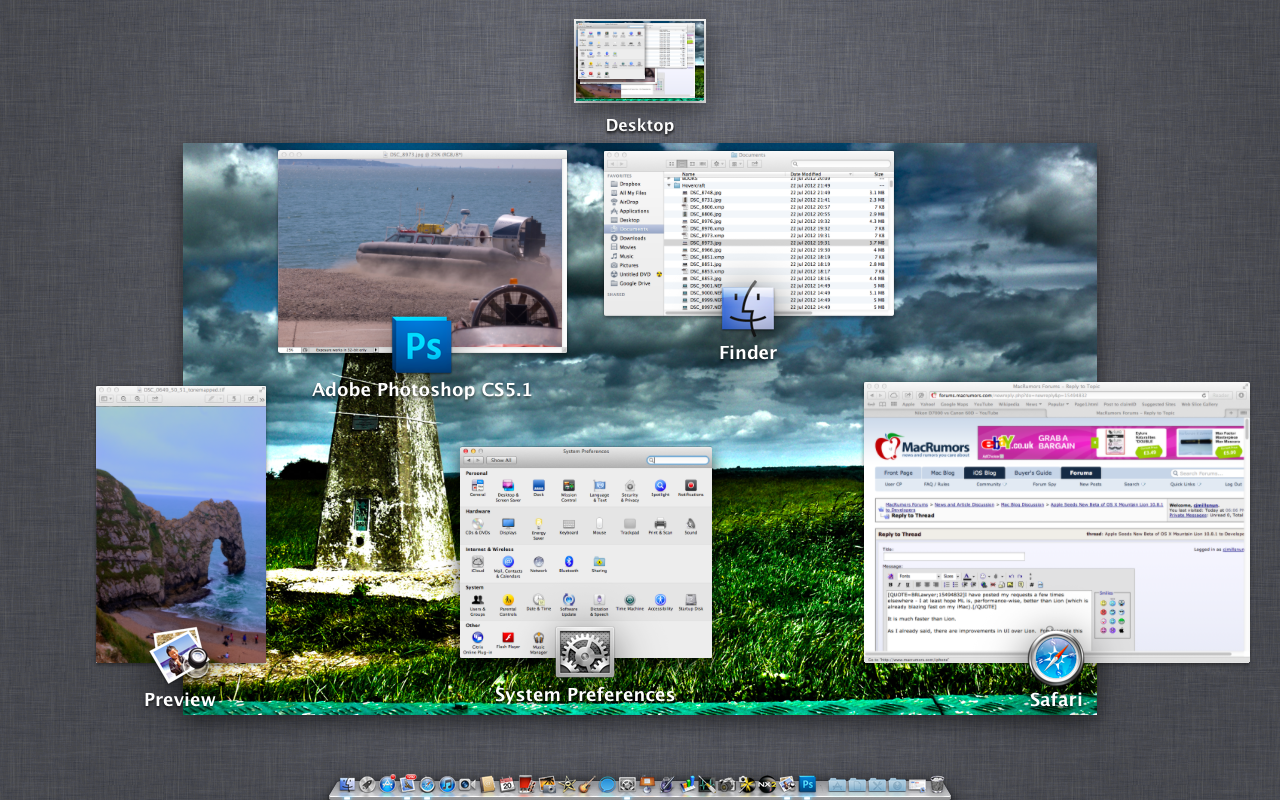Click Finder share toolbar button

755,164
